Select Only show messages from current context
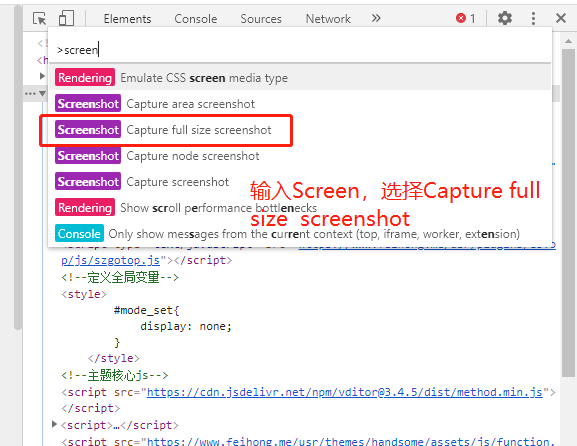 [x=300, y=234]
